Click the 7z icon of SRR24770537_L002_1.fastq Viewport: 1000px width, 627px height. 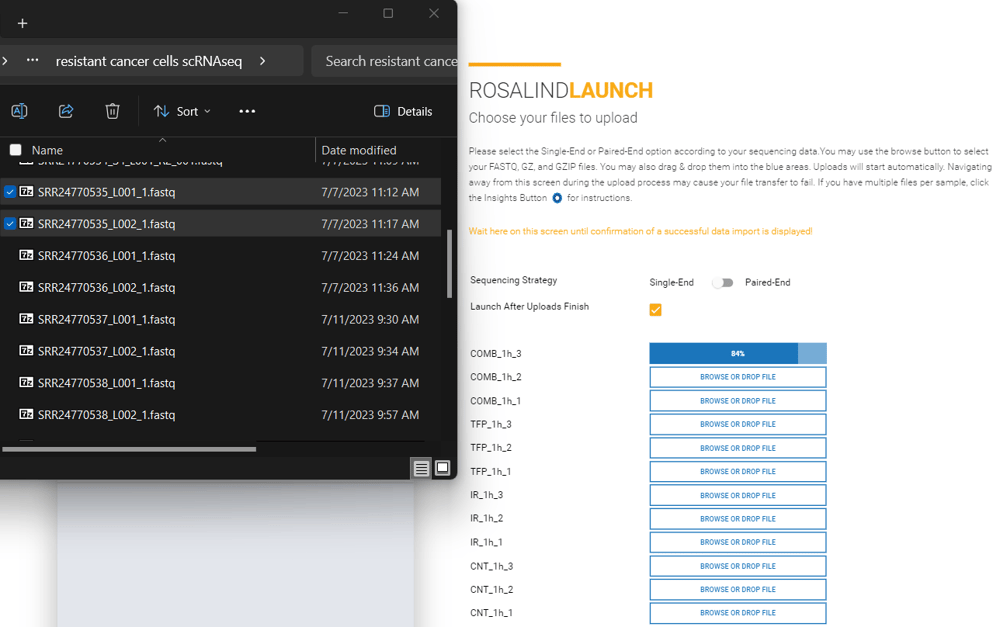tap(26, 350)
